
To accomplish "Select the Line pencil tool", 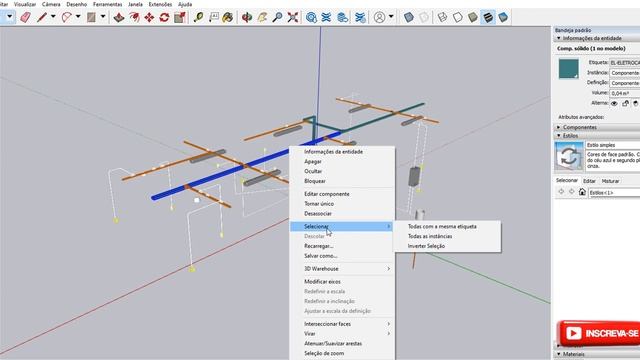I will (x=42, y=17).
